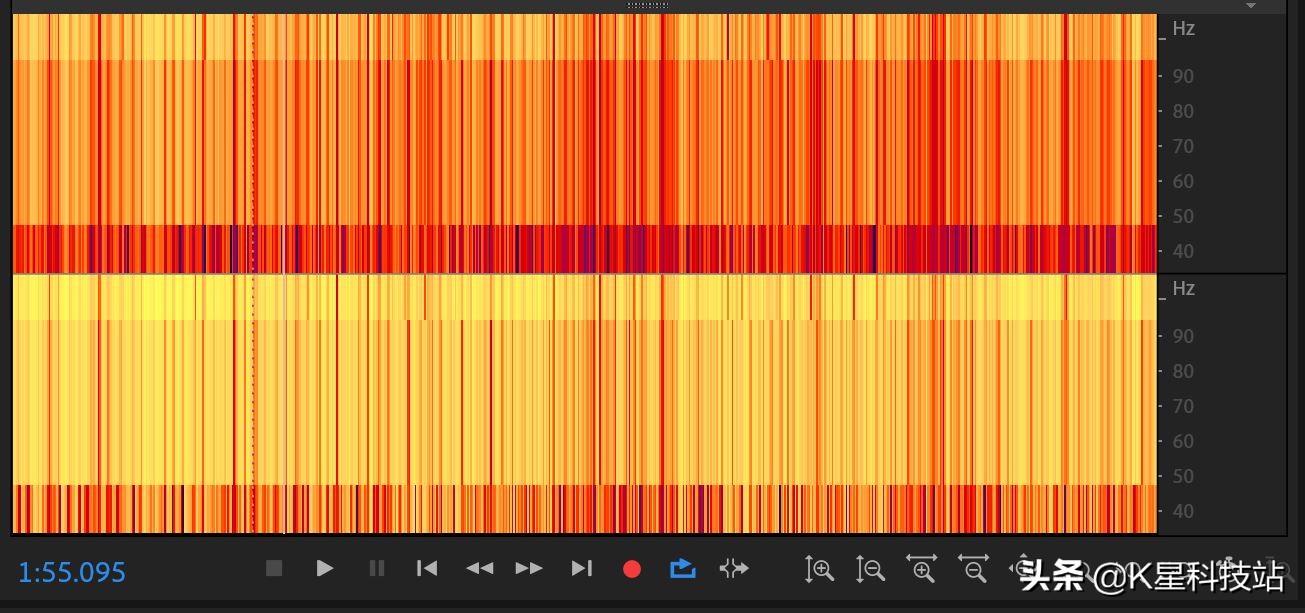
Task: Move playhead to previous marker
Action: pos(427,568)
